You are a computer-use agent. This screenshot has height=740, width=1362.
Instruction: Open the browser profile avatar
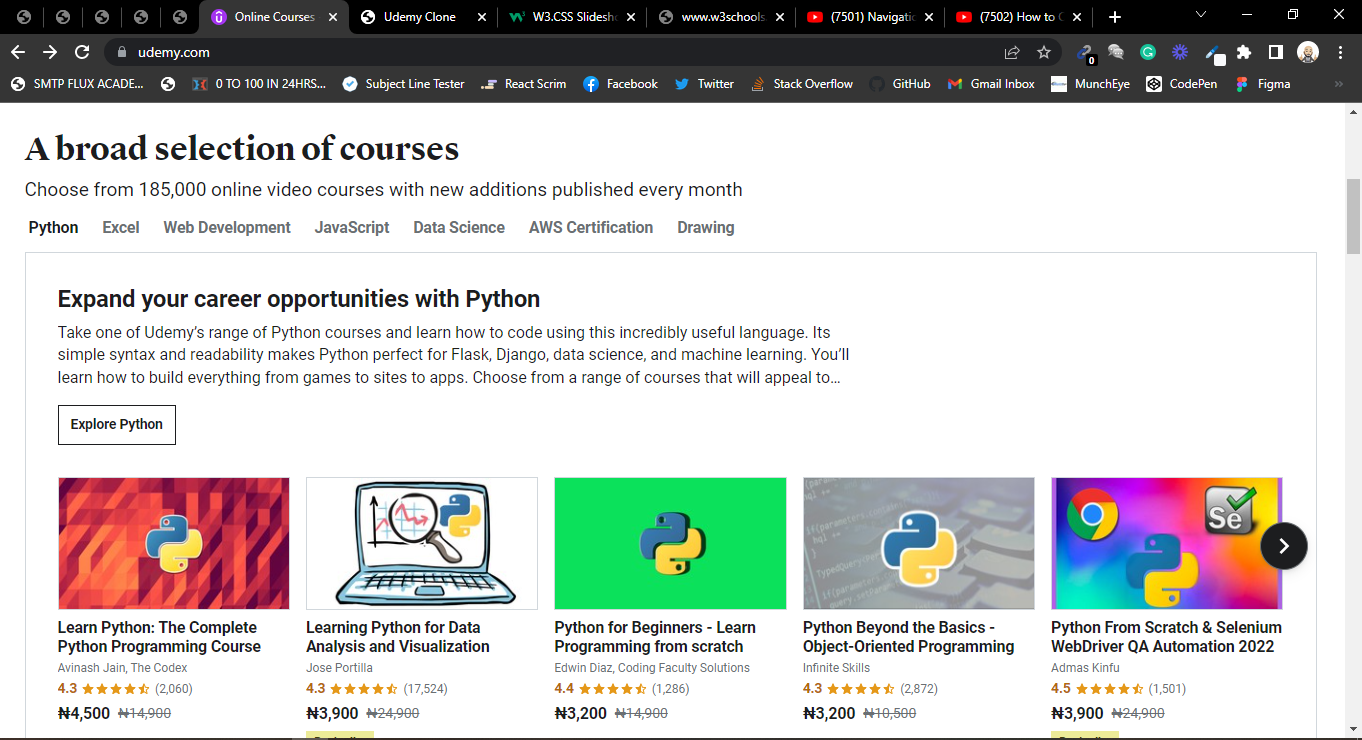pyautogui.click(x=1309, y=51)
